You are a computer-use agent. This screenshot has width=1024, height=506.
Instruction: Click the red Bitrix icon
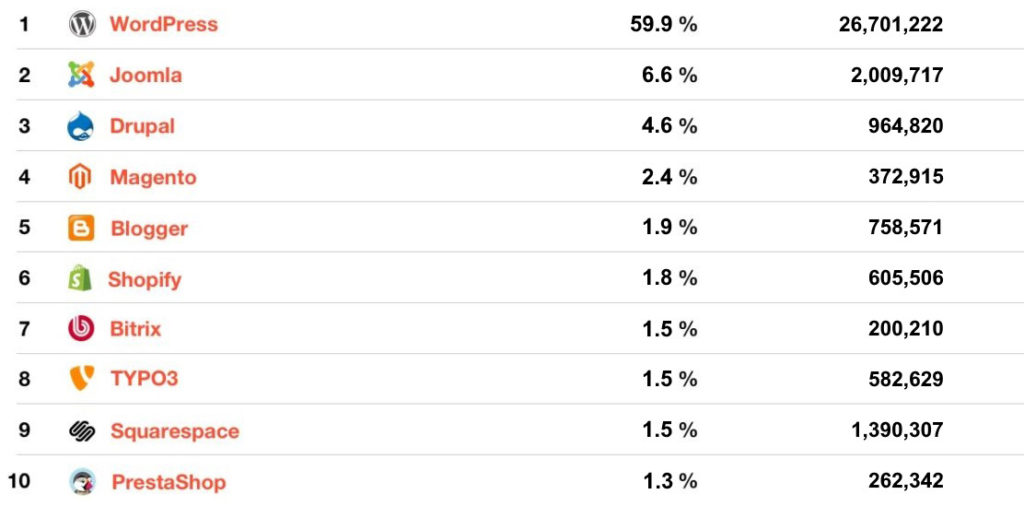(81, 328)
